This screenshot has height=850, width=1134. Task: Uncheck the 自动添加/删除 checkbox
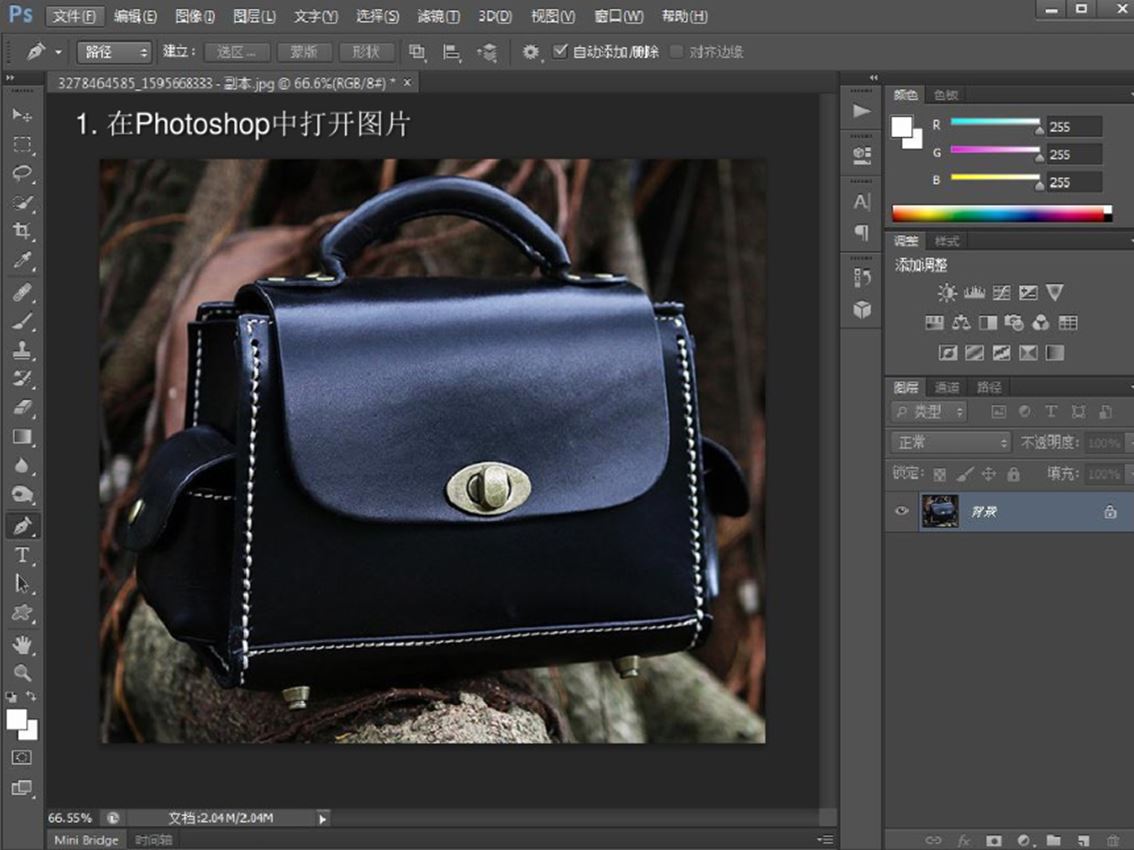[560, 51]
